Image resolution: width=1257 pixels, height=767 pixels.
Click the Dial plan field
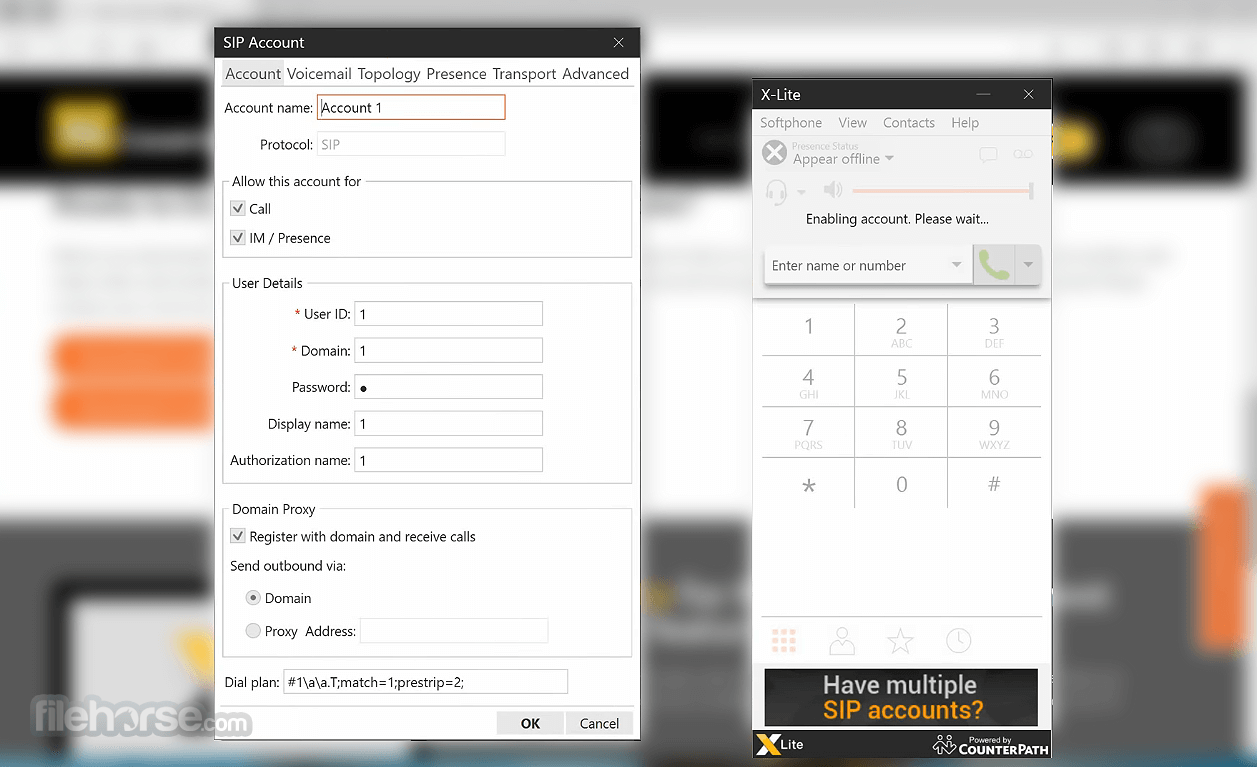pyautogui.click(x=426, y=682)
